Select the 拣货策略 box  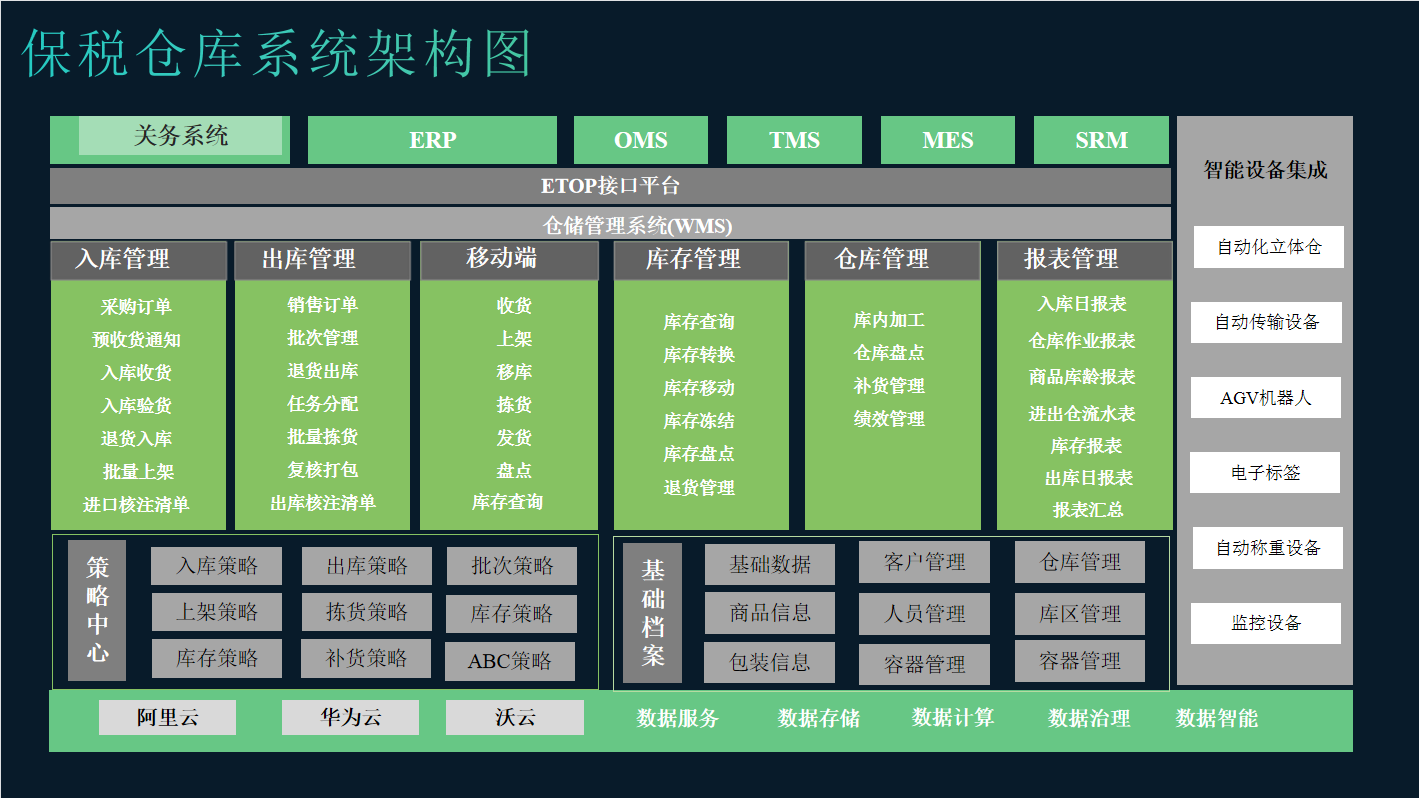(367, 612)
